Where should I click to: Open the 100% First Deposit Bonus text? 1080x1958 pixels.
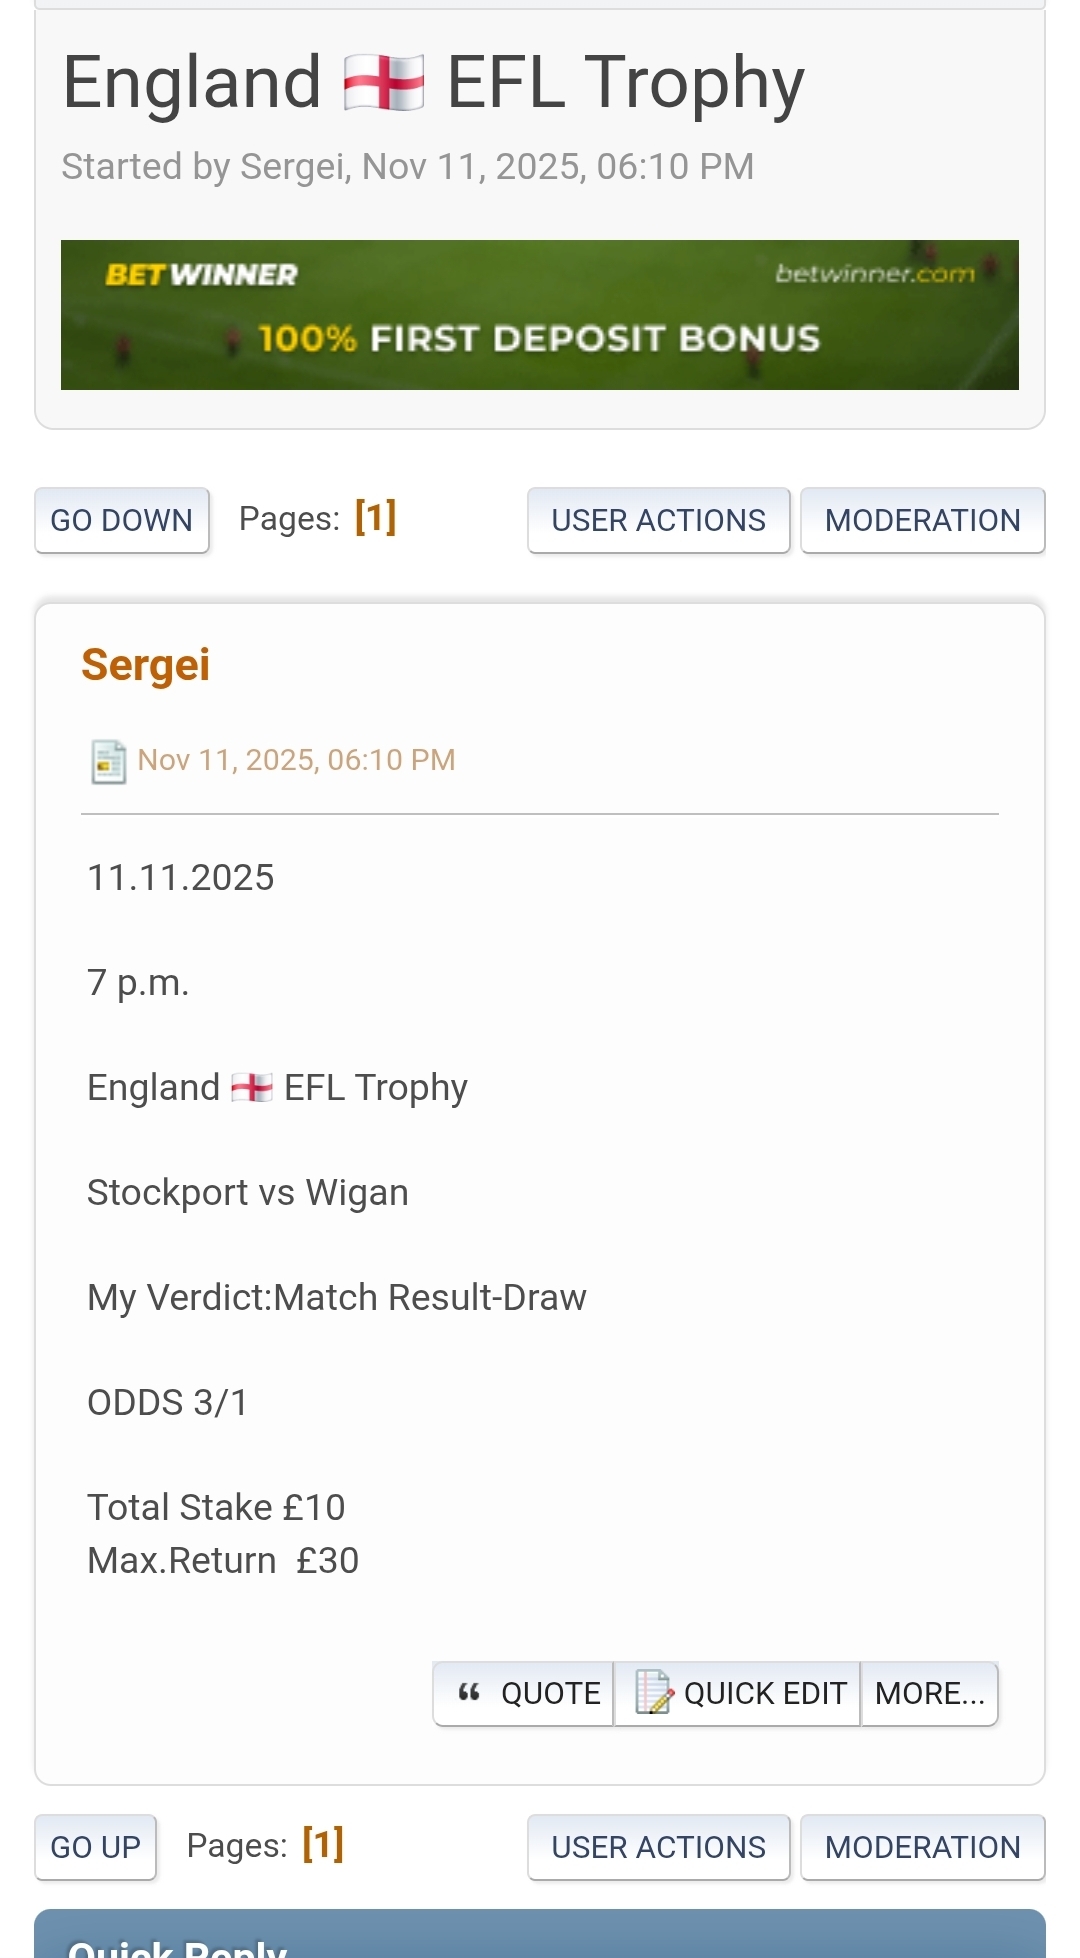click(x=539, y=338)
